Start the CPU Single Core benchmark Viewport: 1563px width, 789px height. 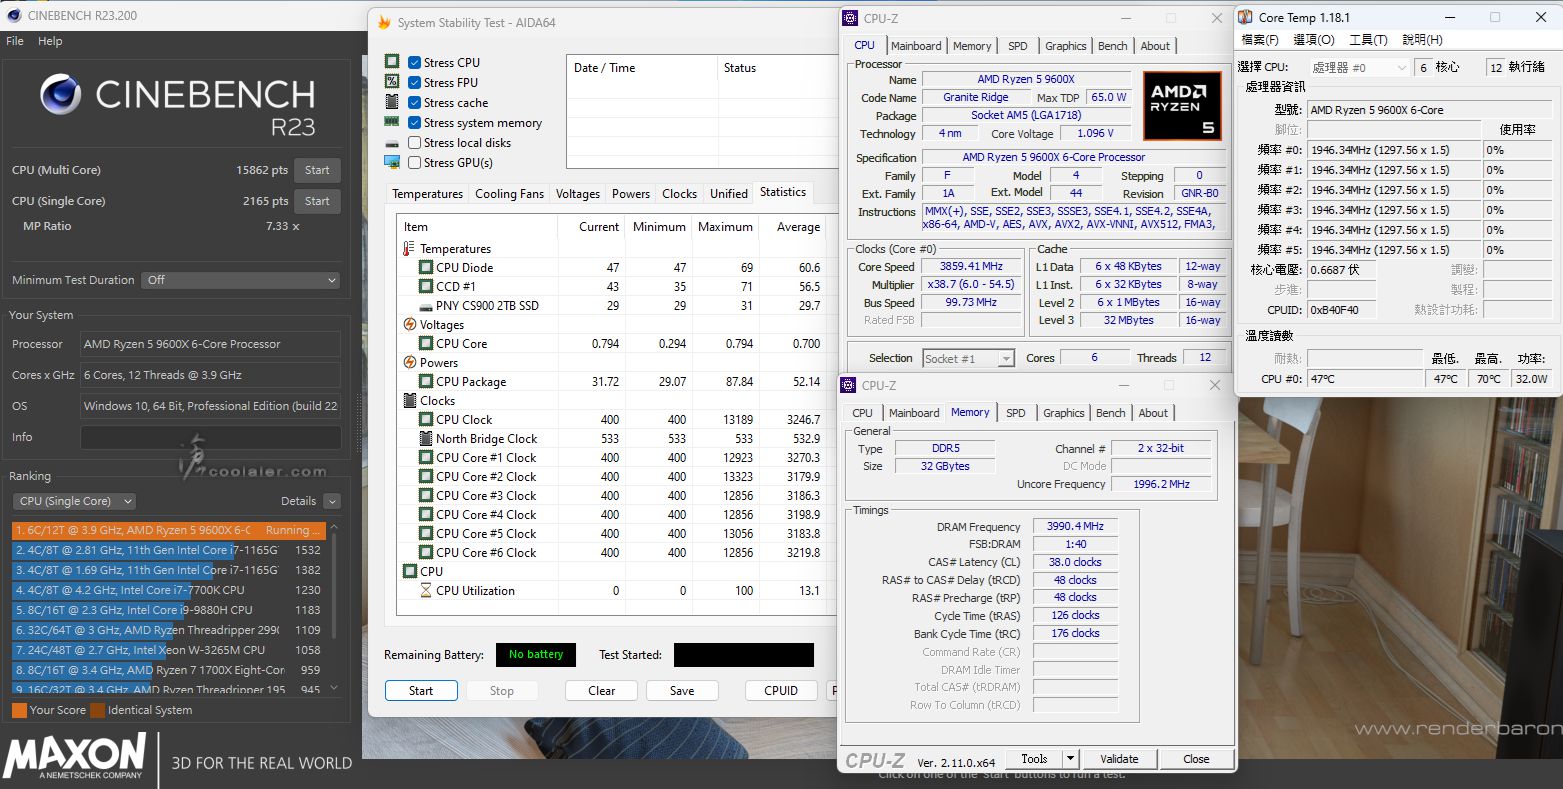(x=317, y=201)
